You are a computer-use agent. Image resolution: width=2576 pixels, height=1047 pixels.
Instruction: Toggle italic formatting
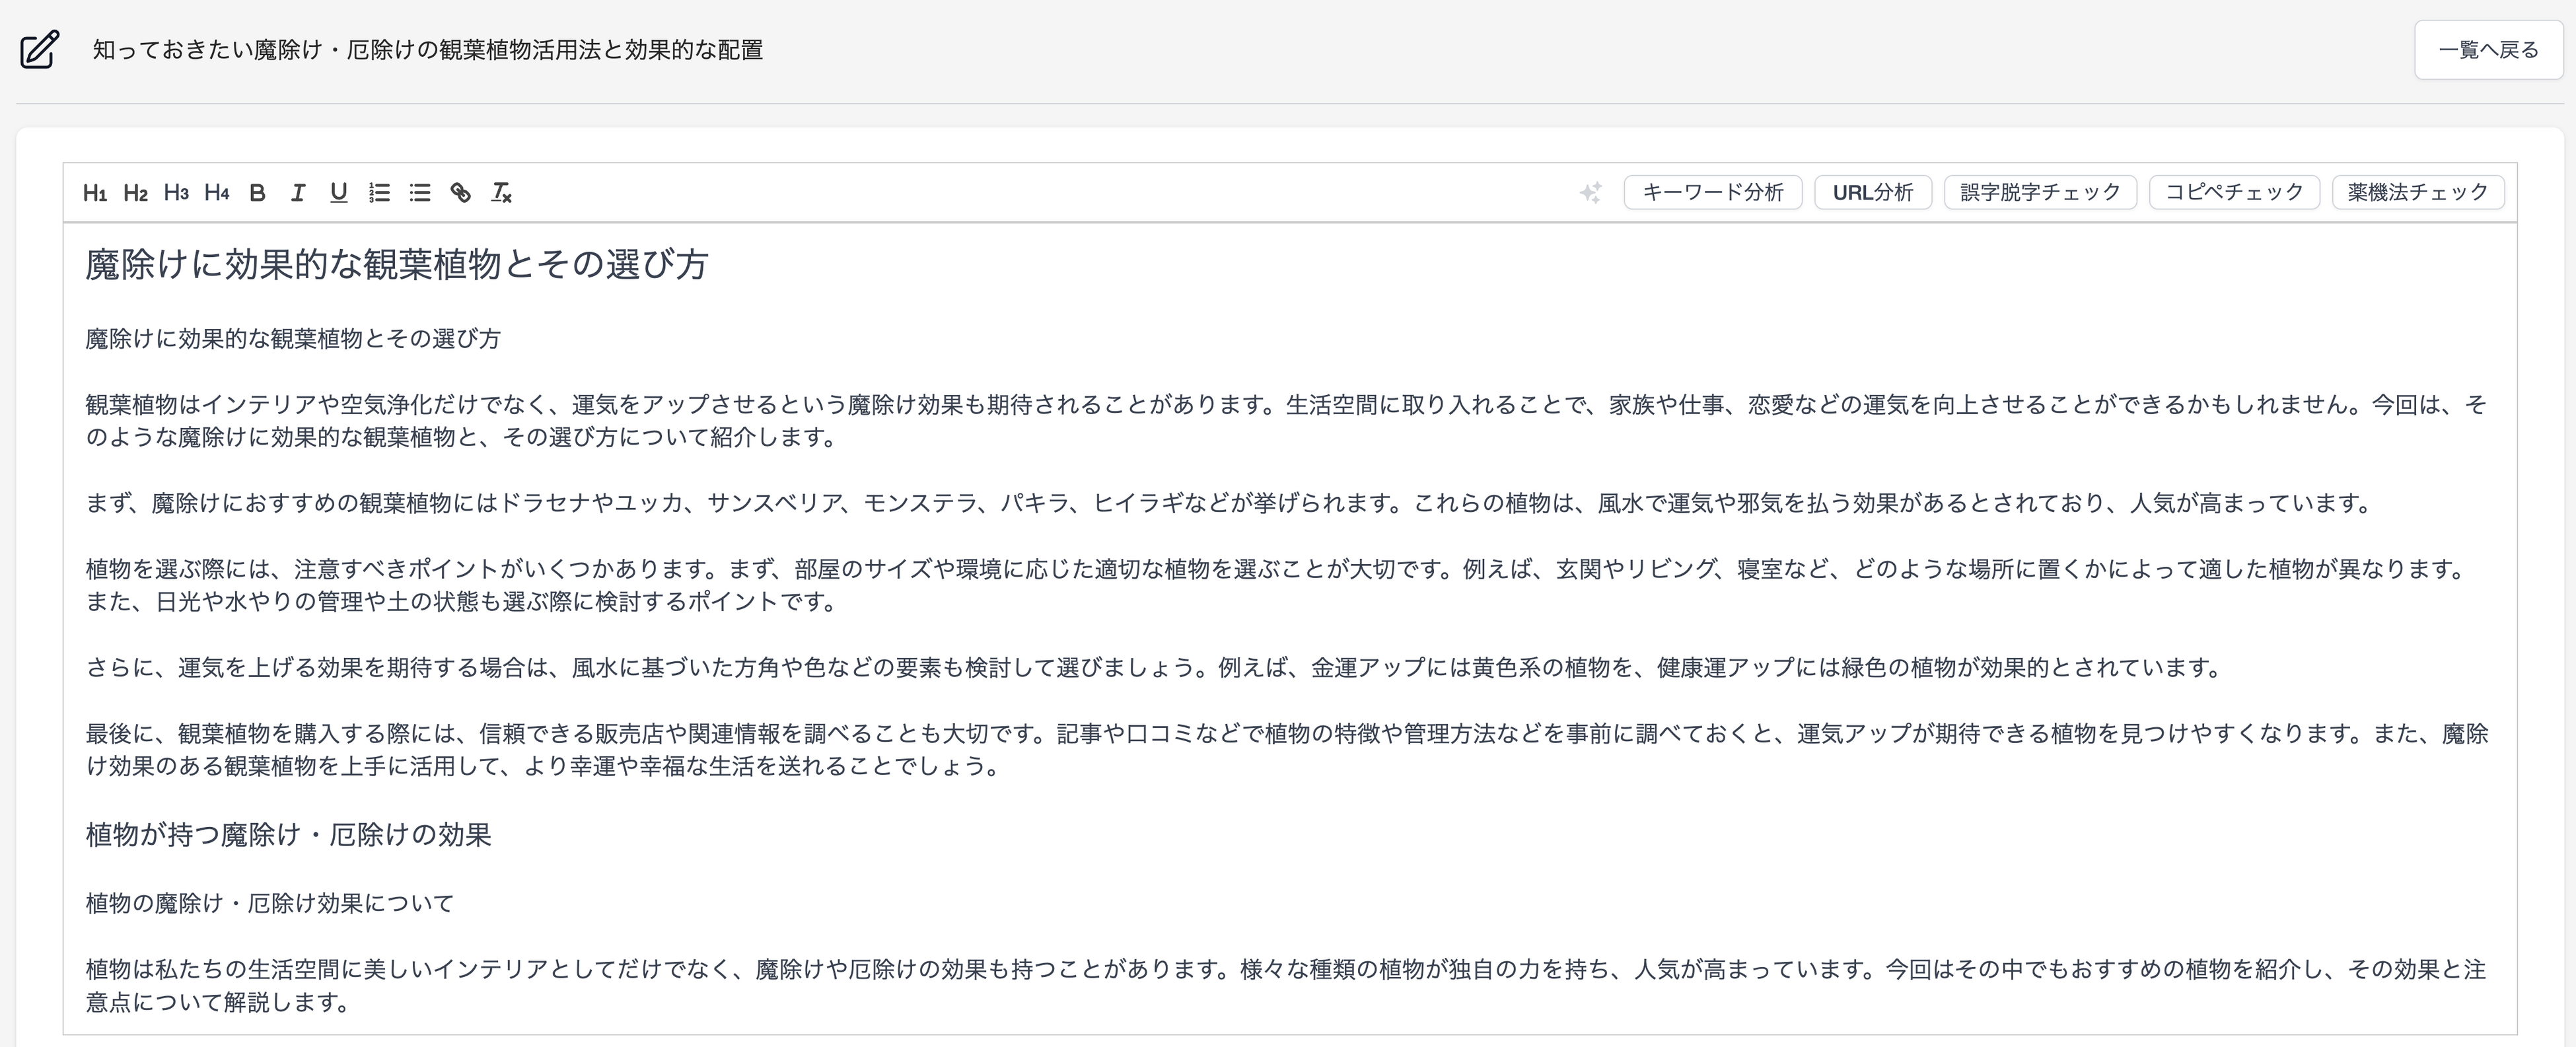click(x=298, y=193)
